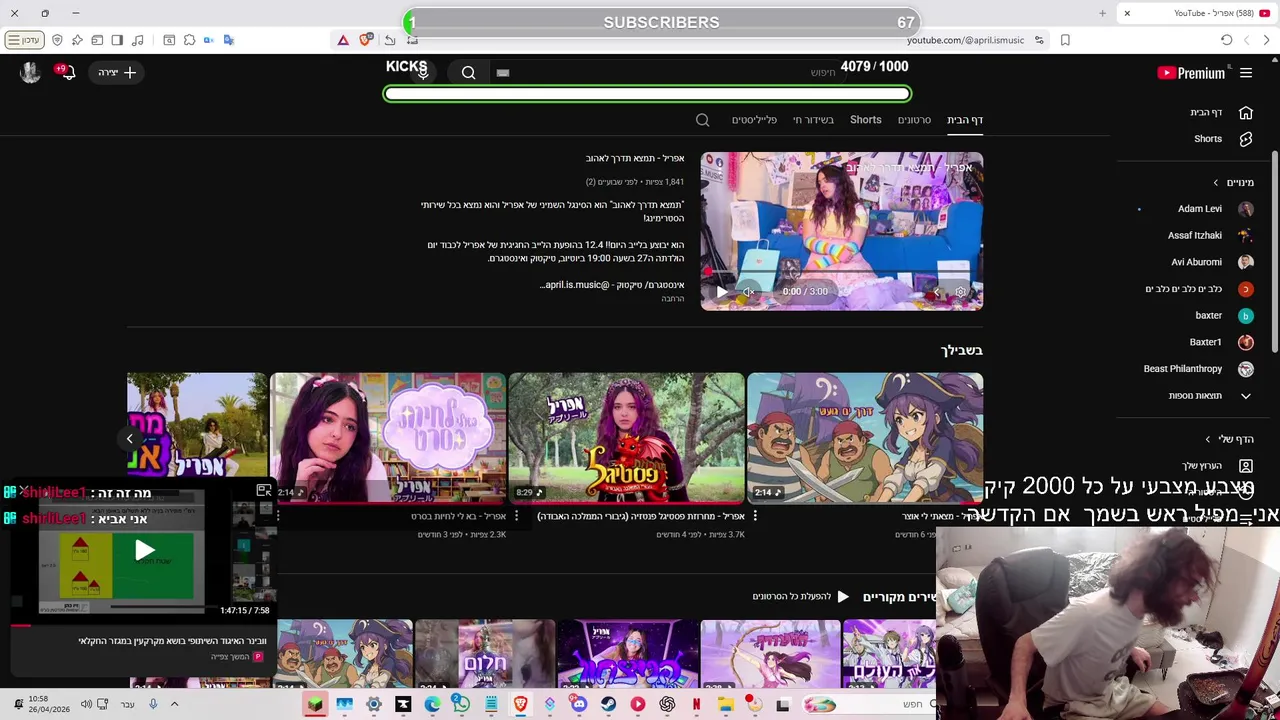This screenshot has width=1280, height=720.
Task: Open the Festigal video thumbnail
Action: point(627,437)
